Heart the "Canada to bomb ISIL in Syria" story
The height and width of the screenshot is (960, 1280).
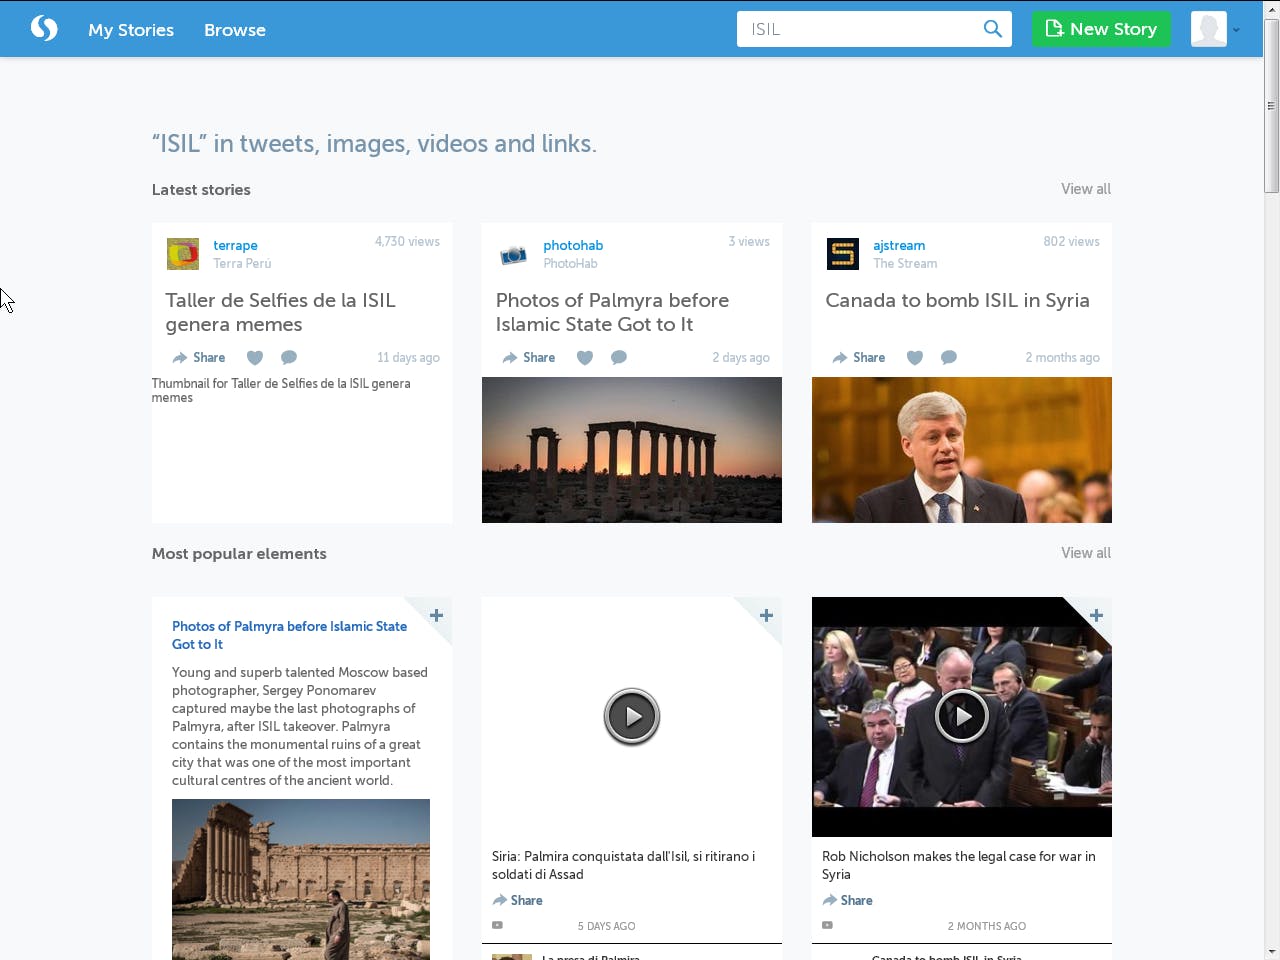915,357
